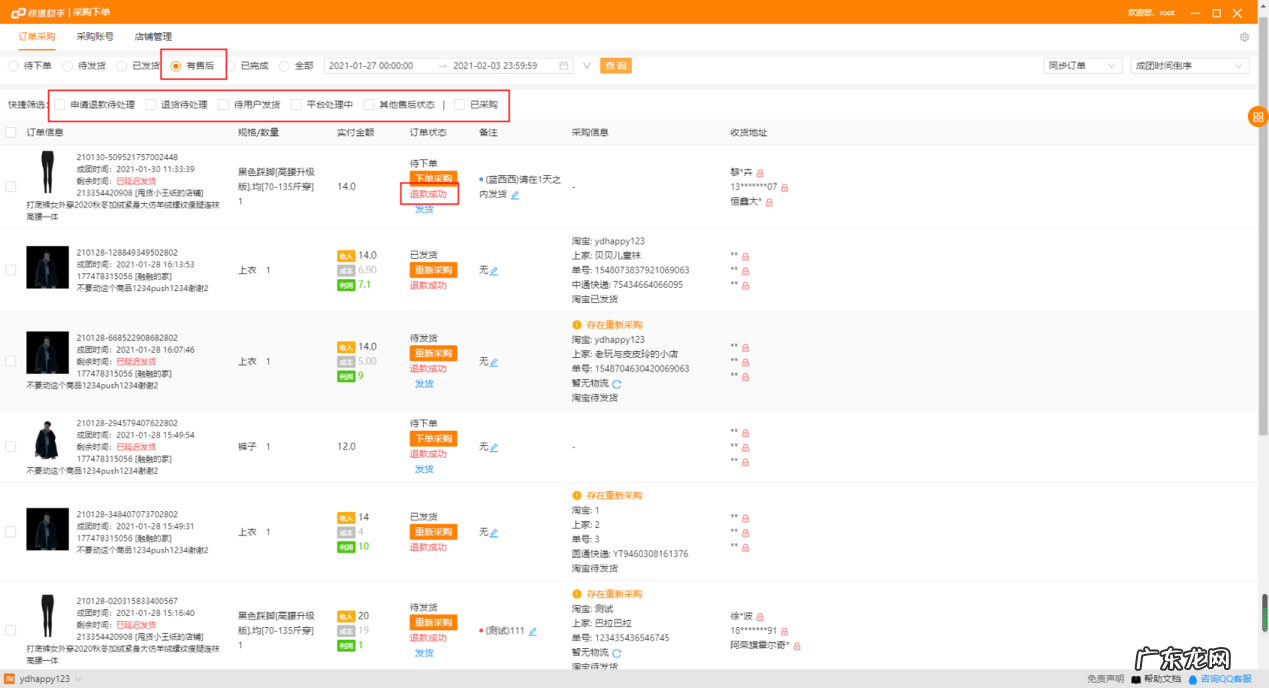The height and width of the screenshot is (688, 1269).
Task: Edit the note containing (测试)111
Action: 533,632
